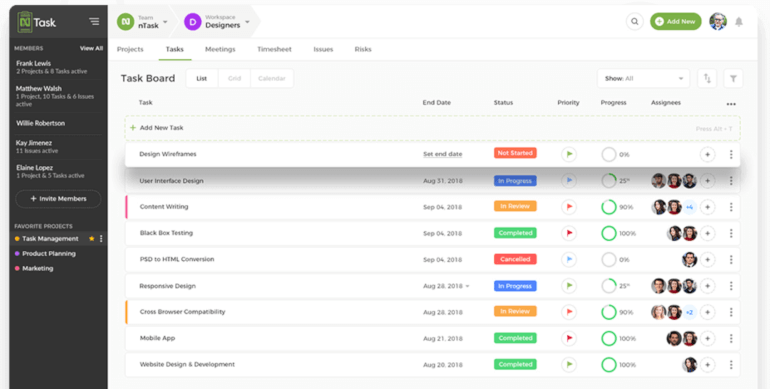The height and width of the screenshot is (389, 770).
Task: Click the priority flag for User Interface Design
Action: (569, 181)
